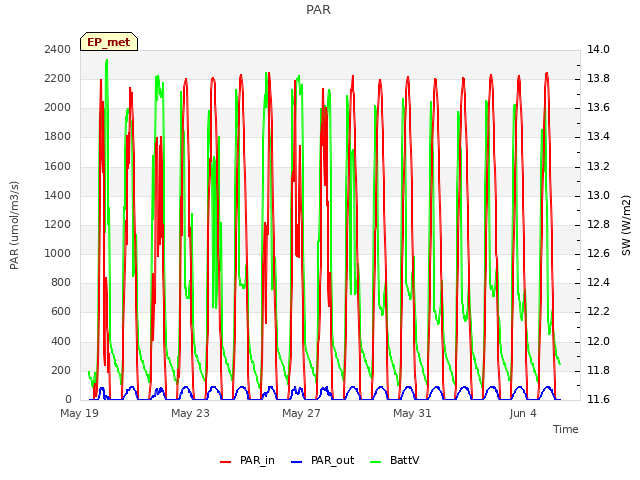Click the 1400 left-axis value
The height and width of the screenshot is (480, 640).
click(x=58, y=195)
